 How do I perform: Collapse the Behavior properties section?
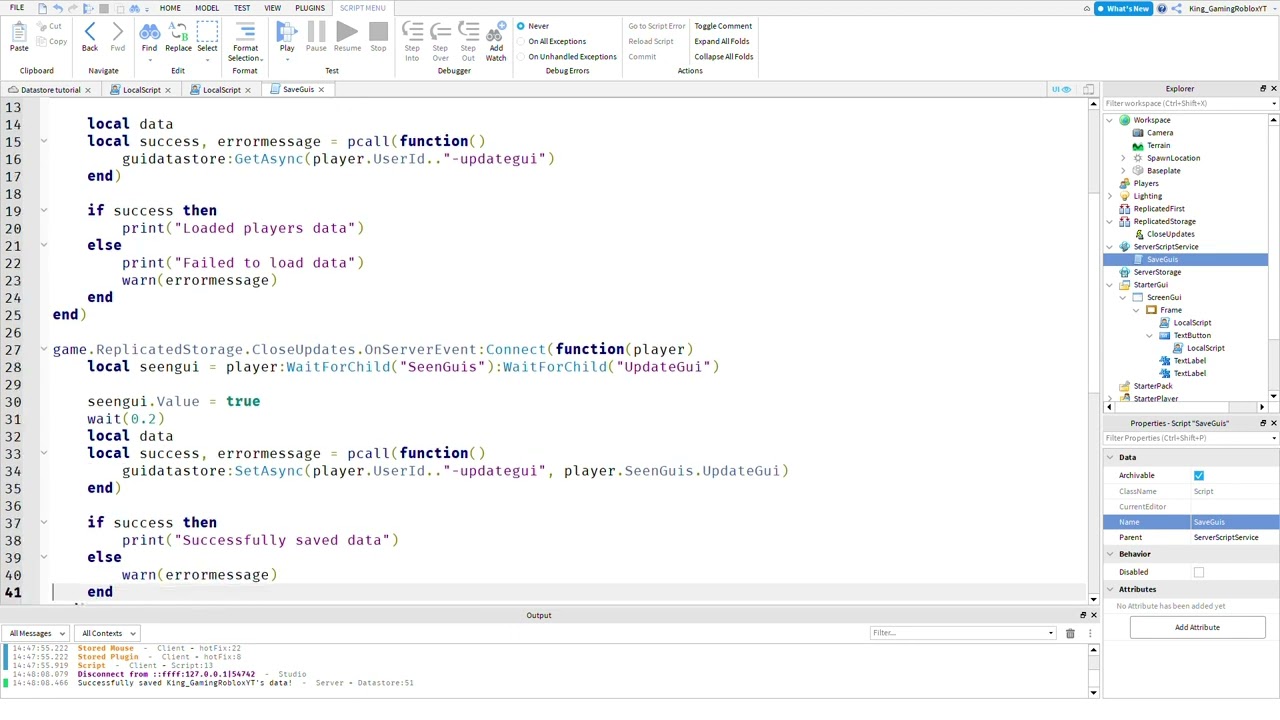click(x=1110, y=554)
